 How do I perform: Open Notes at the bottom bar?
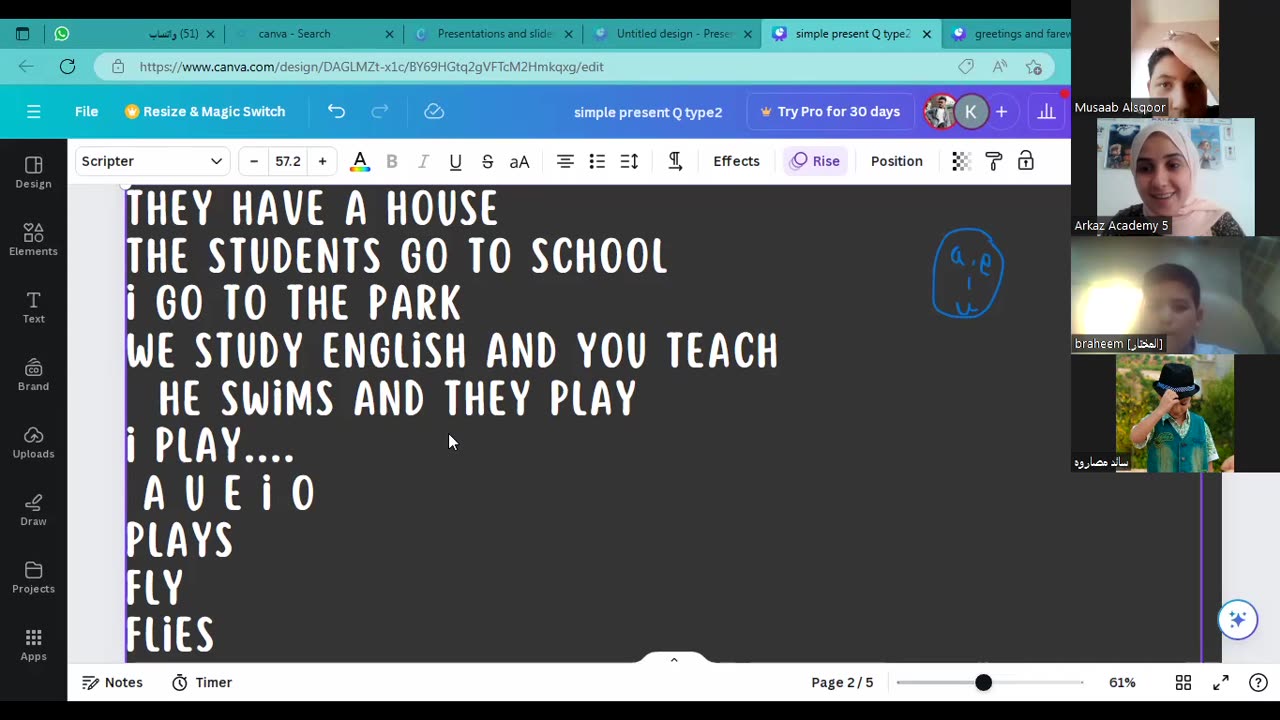coord(112,682)
